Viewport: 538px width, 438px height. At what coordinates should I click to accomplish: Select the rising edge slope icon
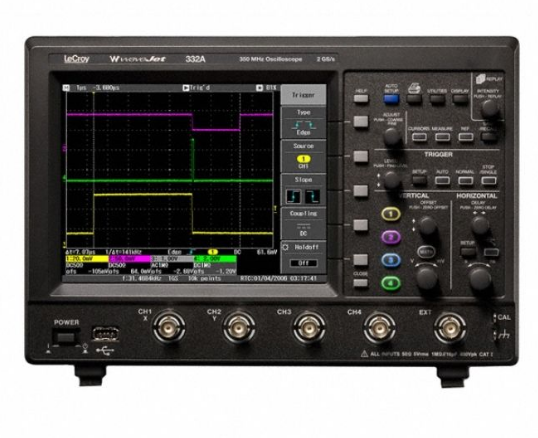(x=294, y=197)
